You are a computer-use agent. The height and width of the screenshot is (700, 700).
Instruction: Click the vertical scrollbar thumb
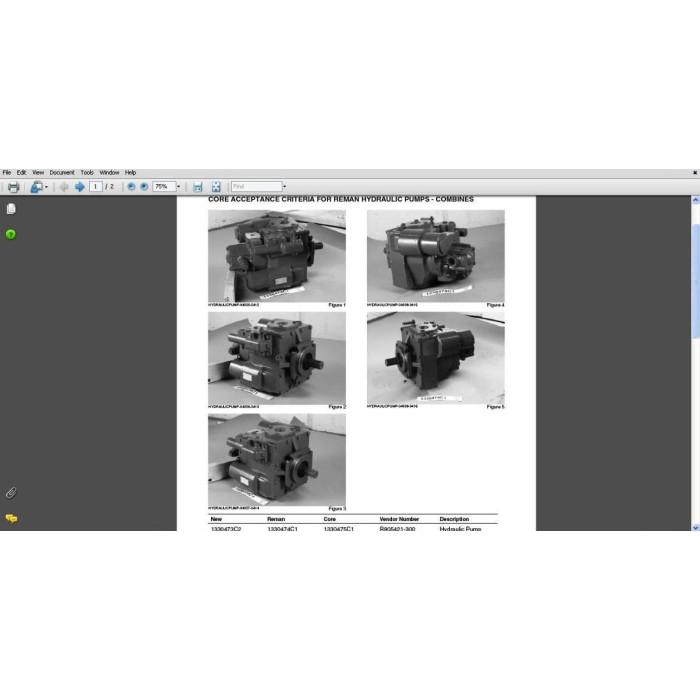696,281
